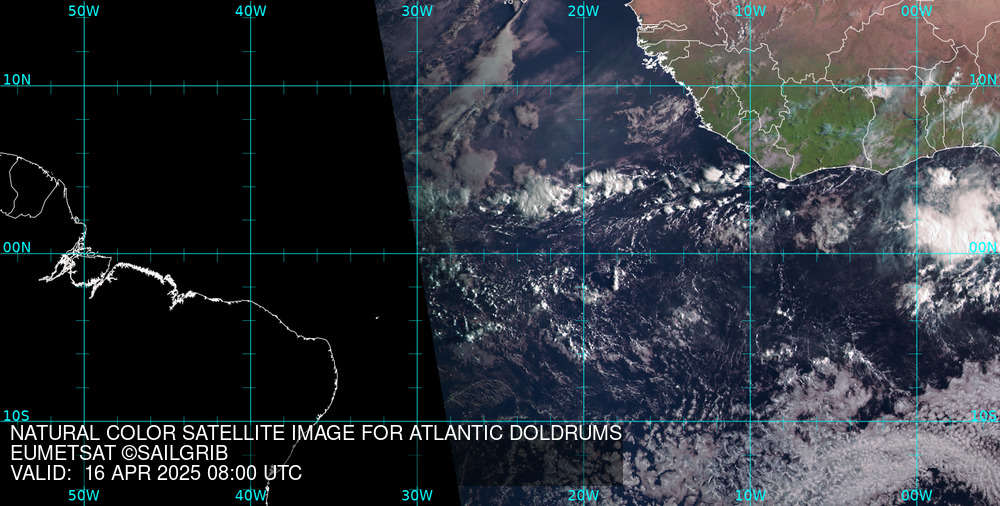Click the 10N latitude label over Africa
Image resolution: width=1000 pixels, height=506 pixels.
(983, 80)
